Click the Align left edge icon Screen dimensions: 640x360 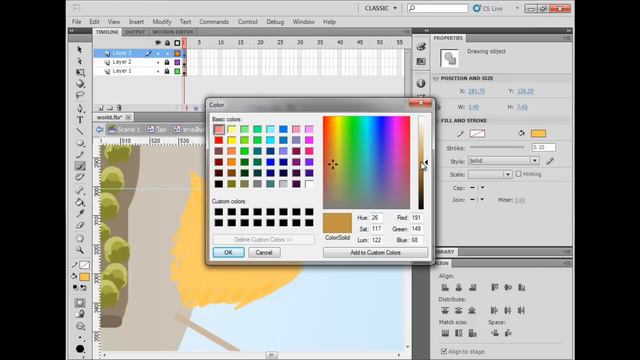point(445,288)
